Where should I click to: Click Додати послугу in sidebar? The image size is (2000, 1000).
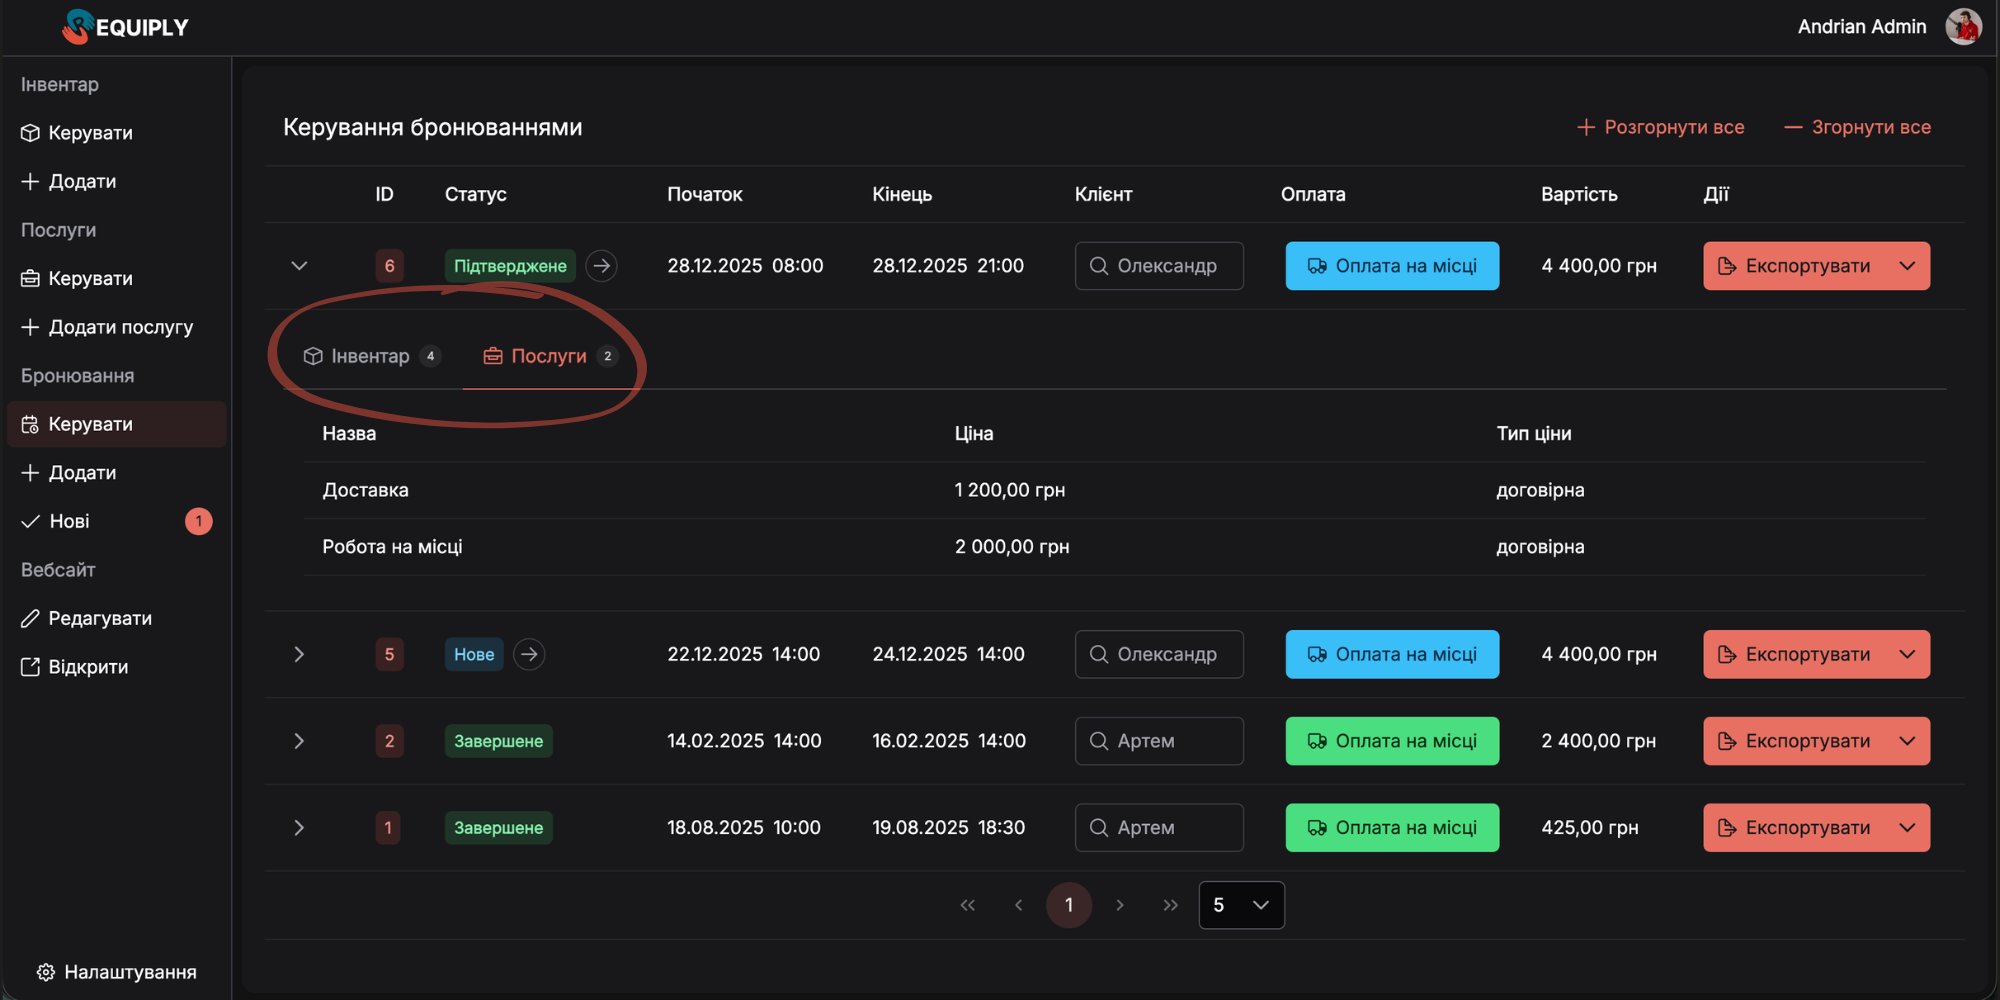120,327
